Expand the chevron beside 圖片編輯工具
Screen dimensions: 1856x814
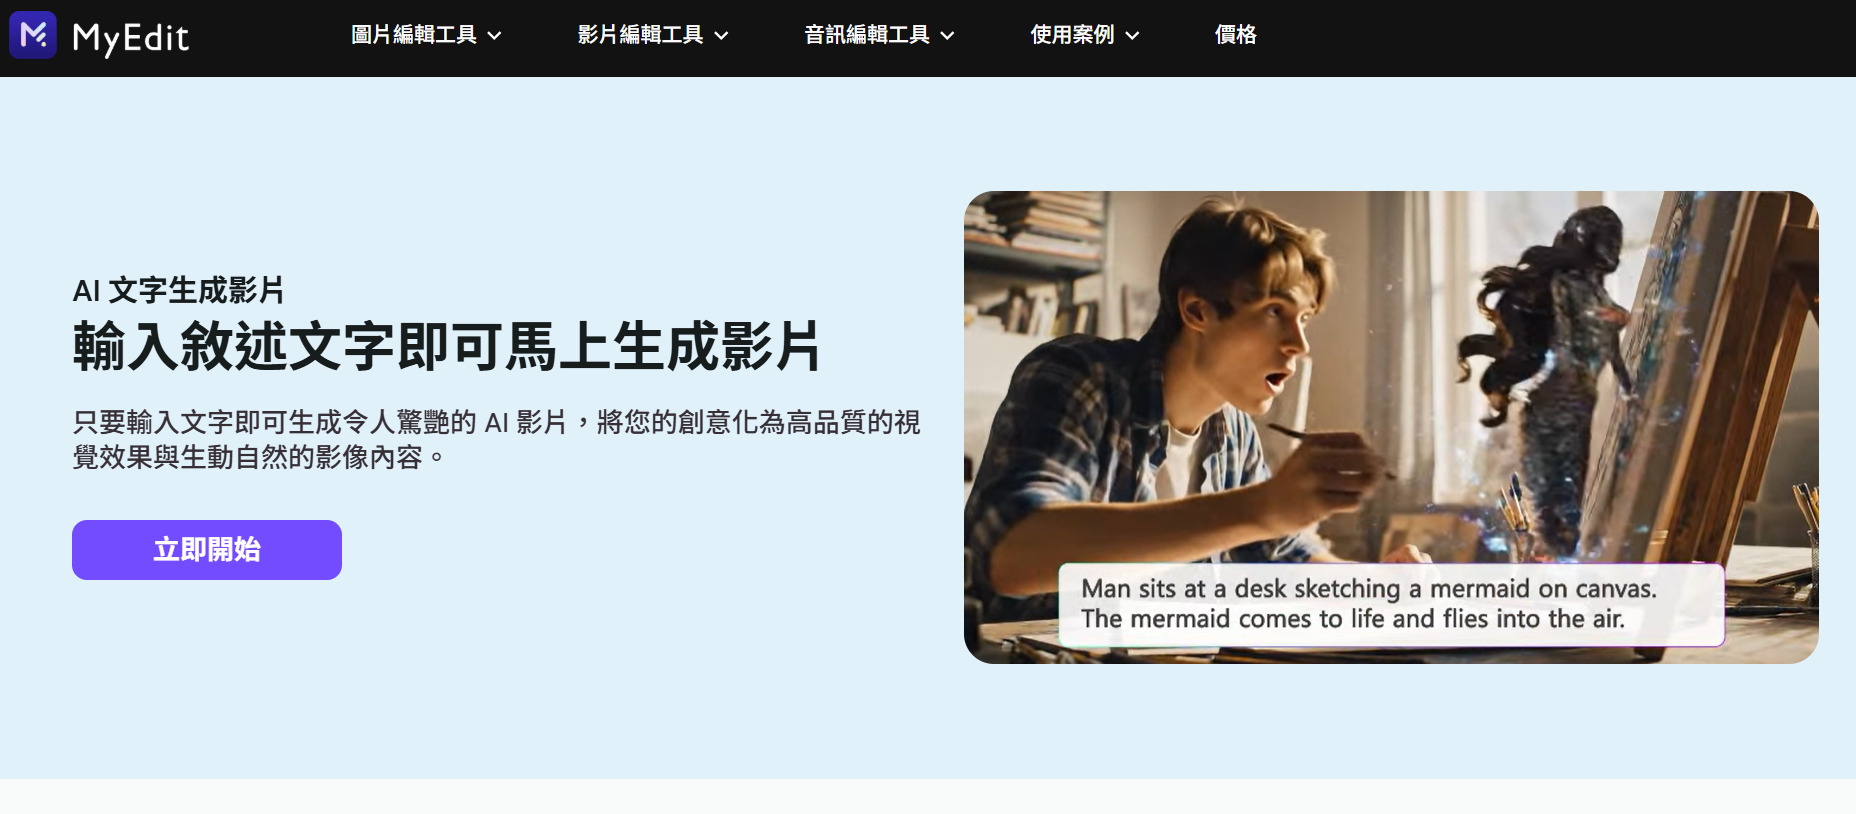(494, 36)
